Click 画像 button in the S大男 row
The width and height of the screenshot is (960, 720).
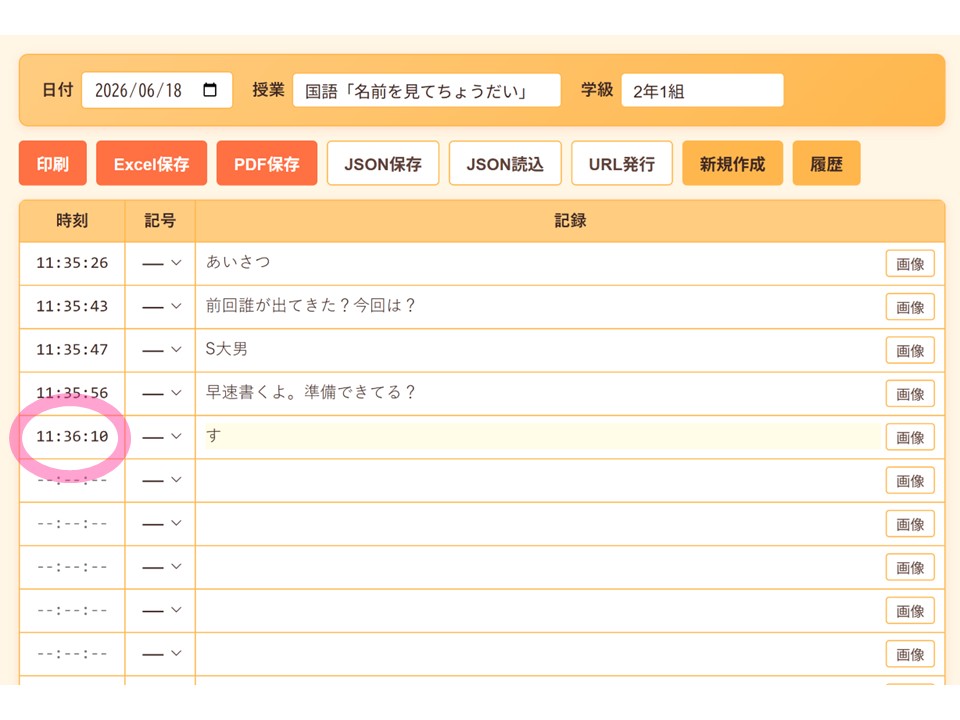click(x=910, y=351)
